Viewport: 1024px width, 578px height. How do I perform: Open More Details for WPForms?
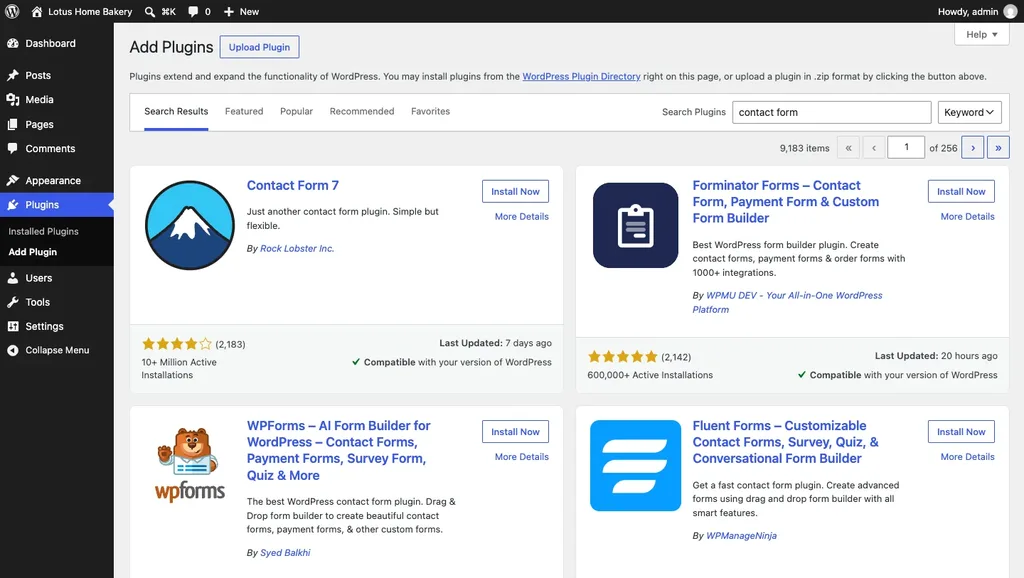[521, 457]
